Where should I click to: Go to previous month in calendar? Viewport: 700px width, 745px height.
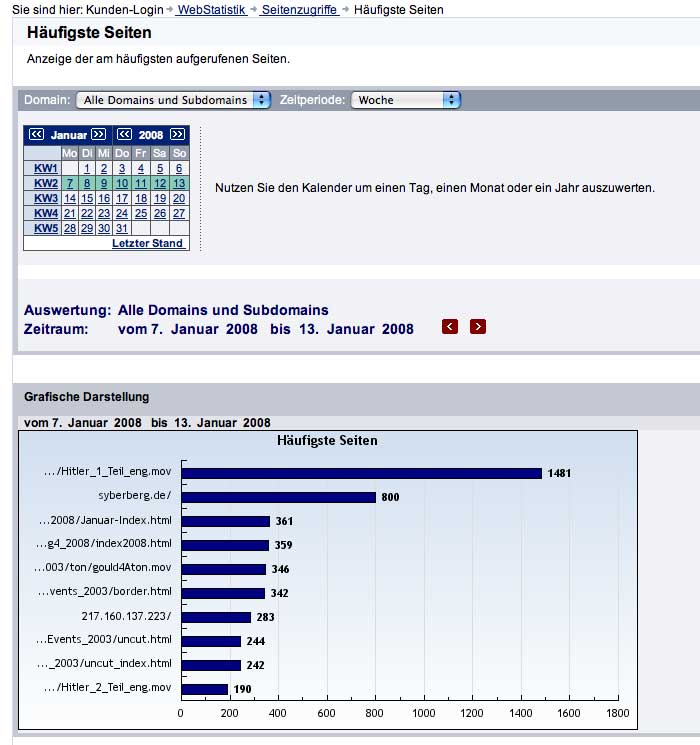36,135
